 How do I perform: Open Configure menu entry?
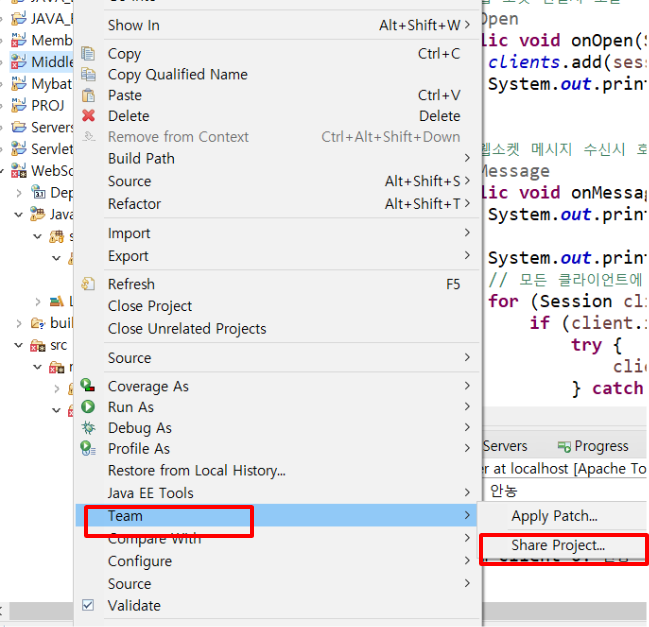pos(140,561)
